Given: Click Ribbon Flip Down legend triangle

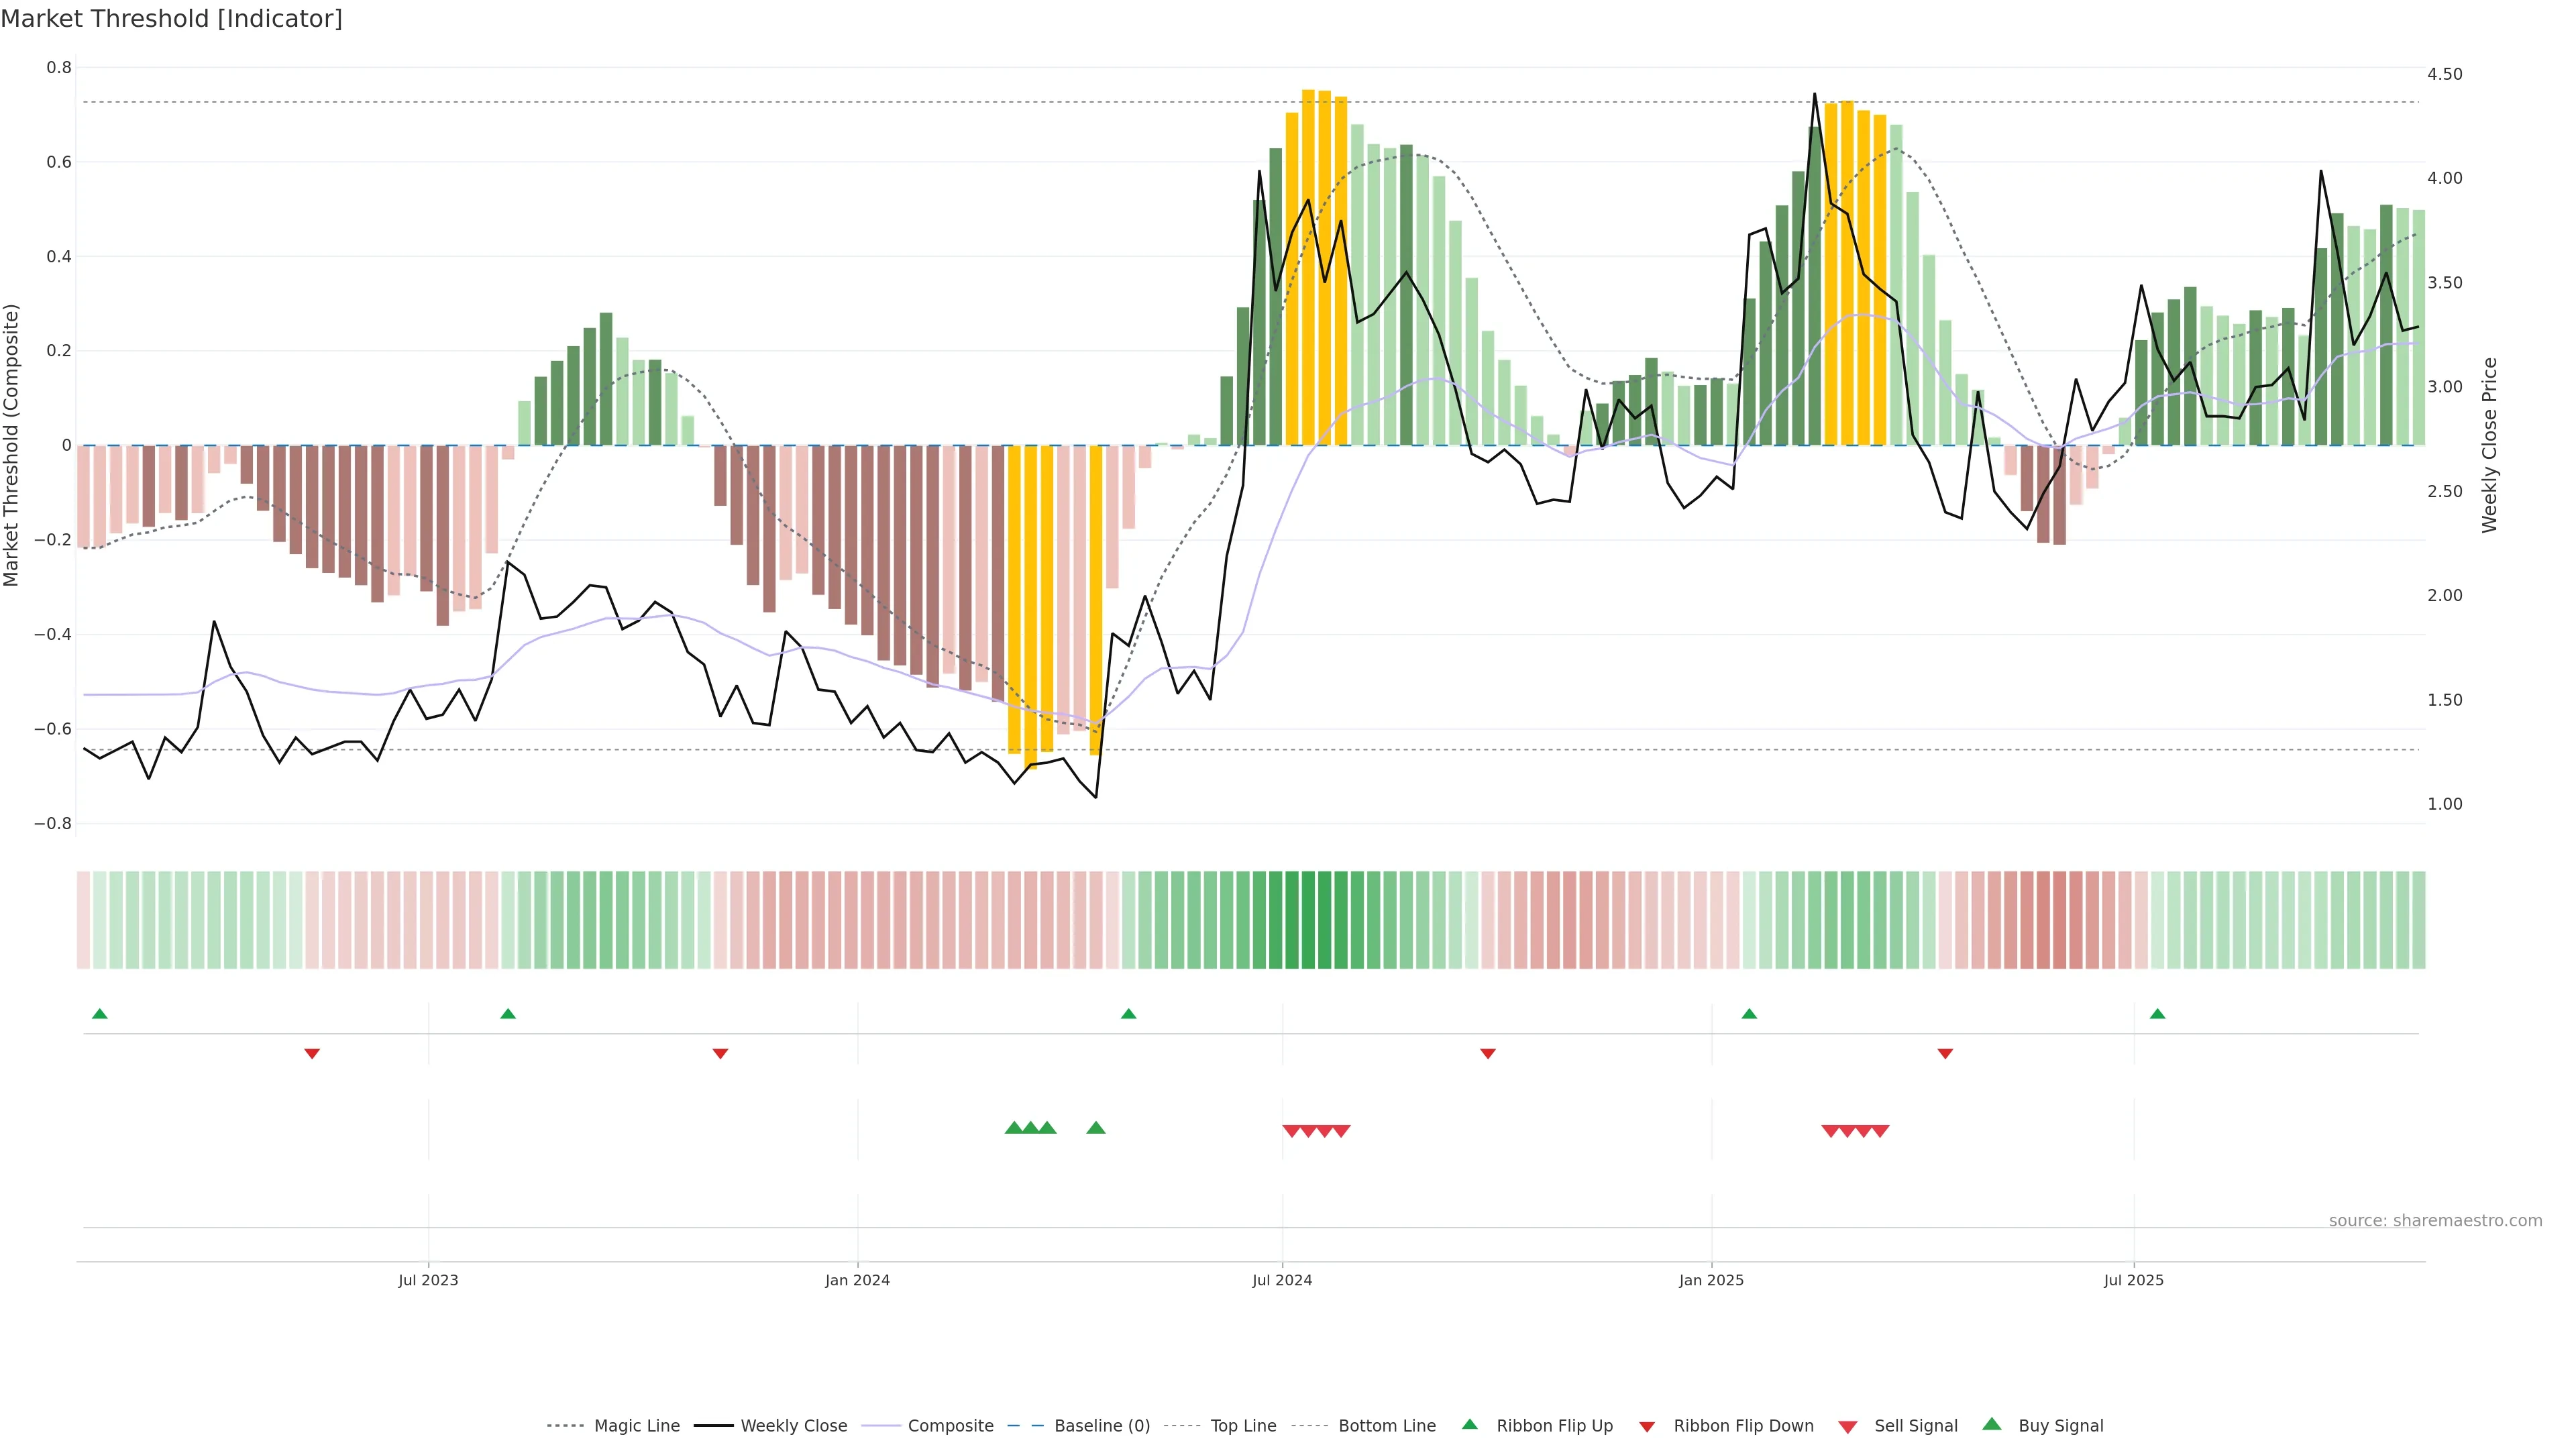Looking at the screenshot, I should pos(1647,1427).
